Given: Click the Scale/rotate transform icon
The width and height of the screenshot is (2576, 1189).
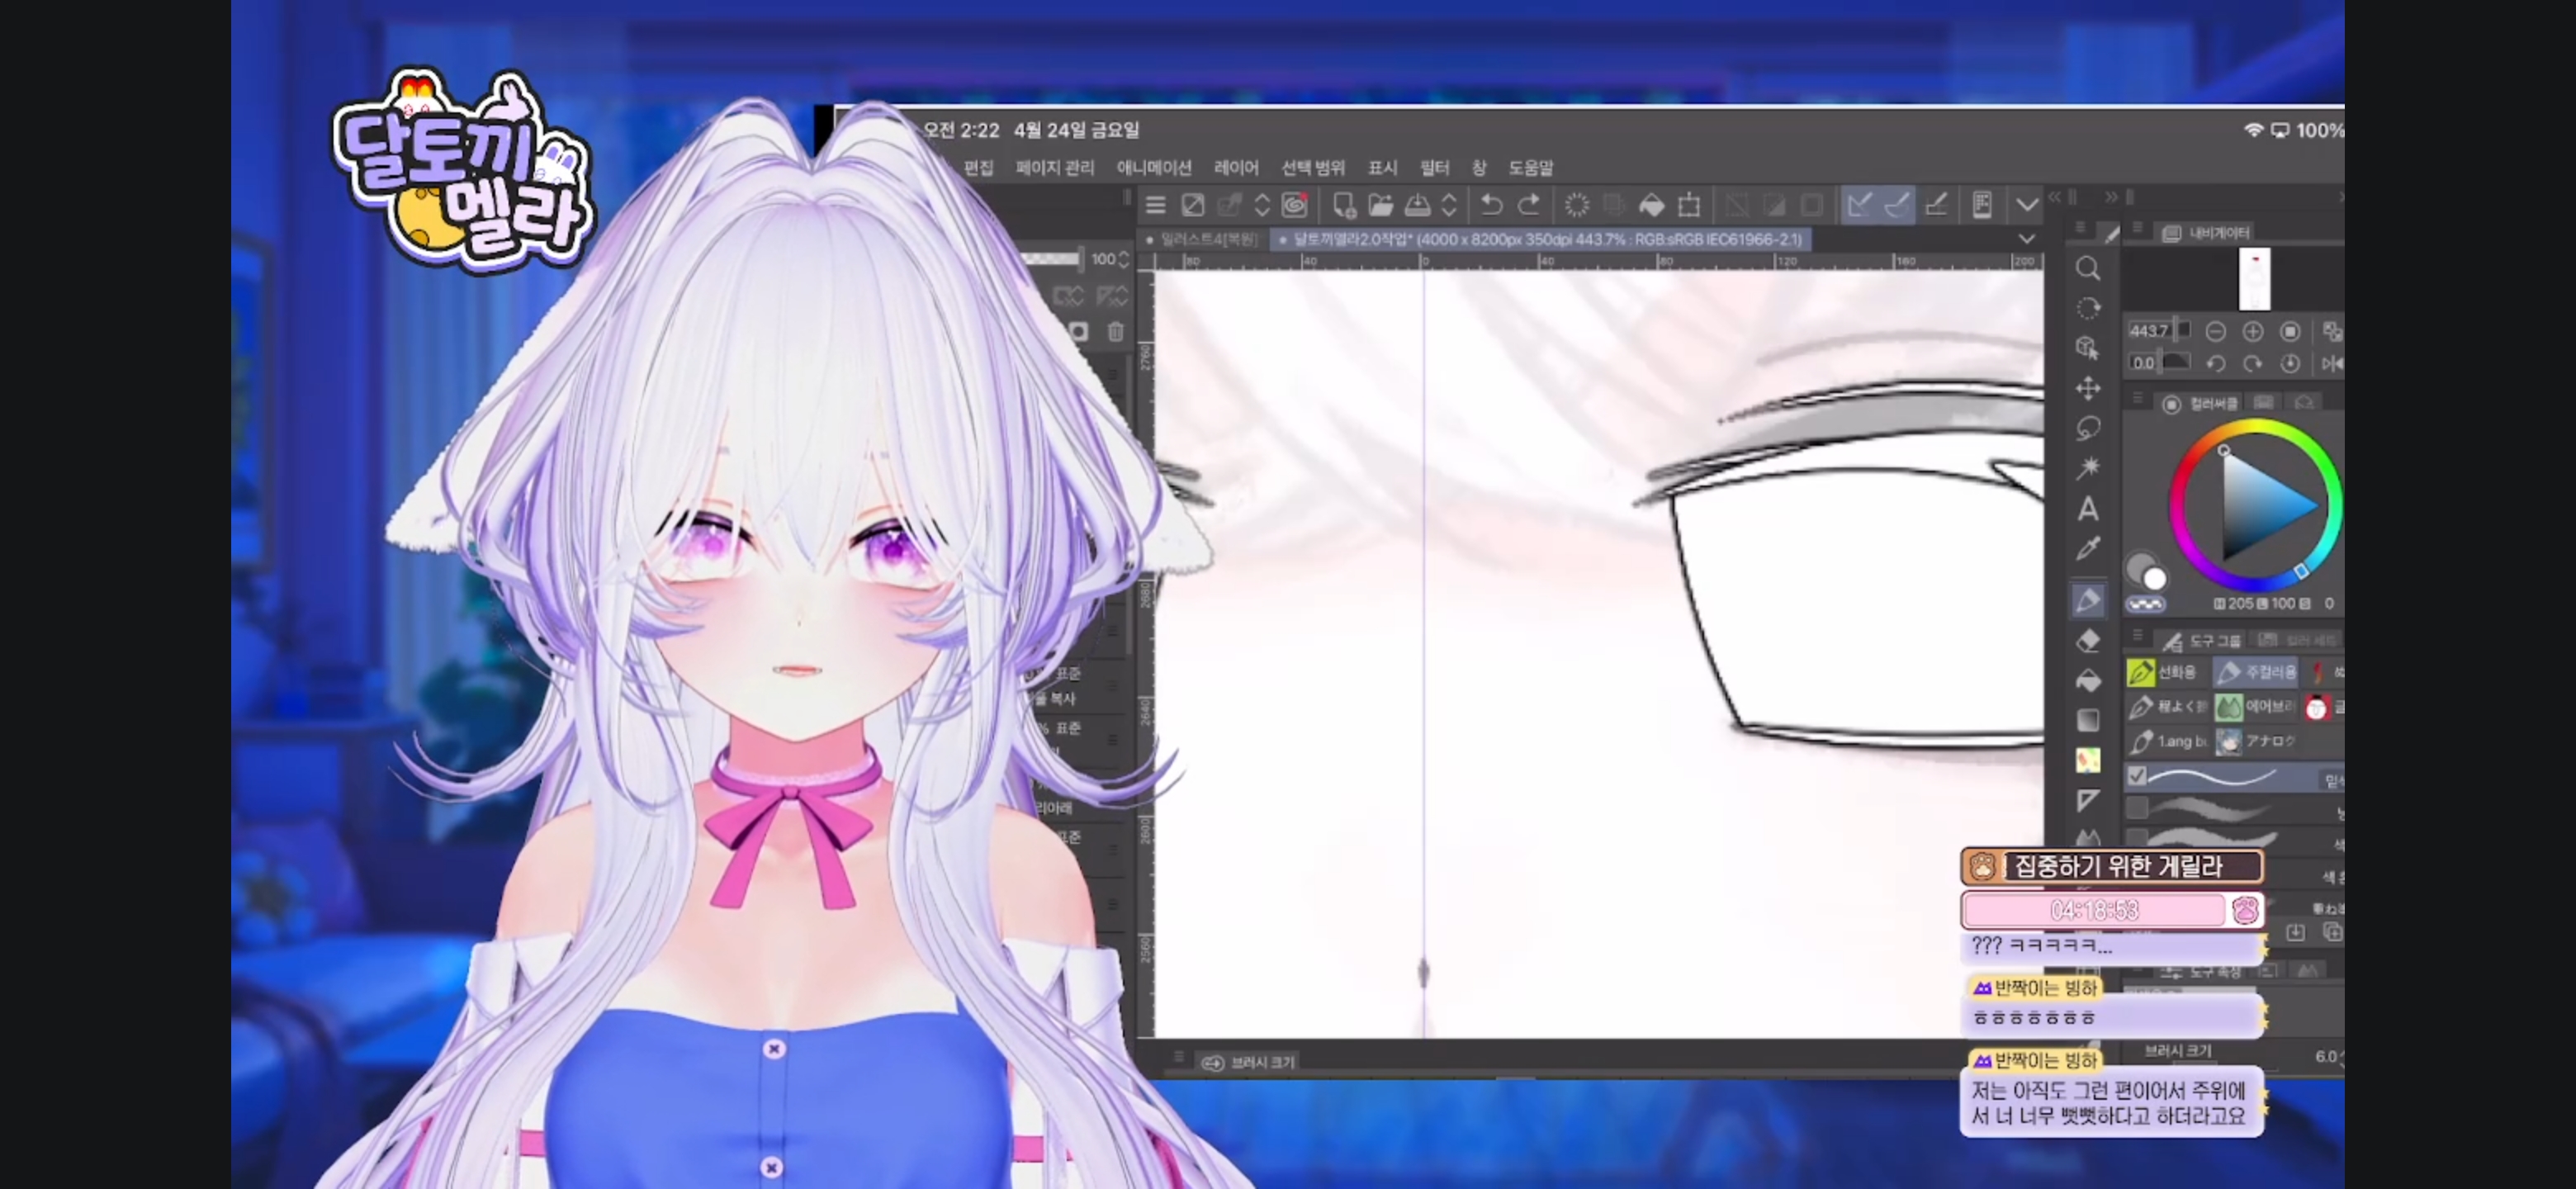Looking at the screenshot, I should coord(1689,206).
